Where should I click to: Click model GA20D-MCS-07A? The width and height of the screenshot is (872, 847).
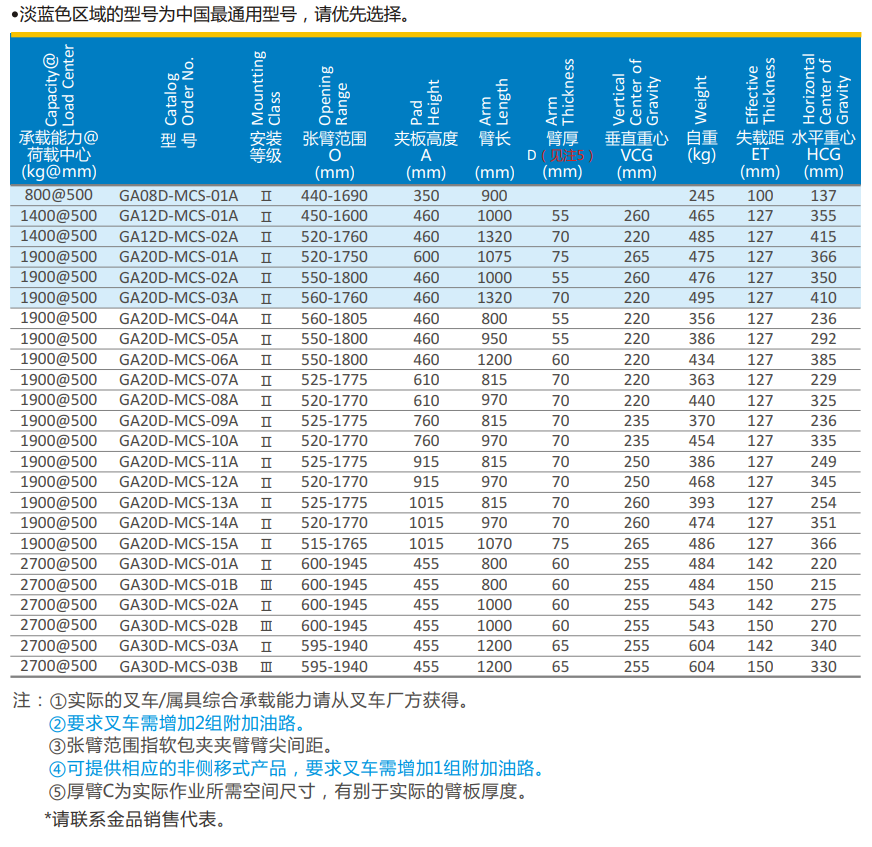point(179,380)
